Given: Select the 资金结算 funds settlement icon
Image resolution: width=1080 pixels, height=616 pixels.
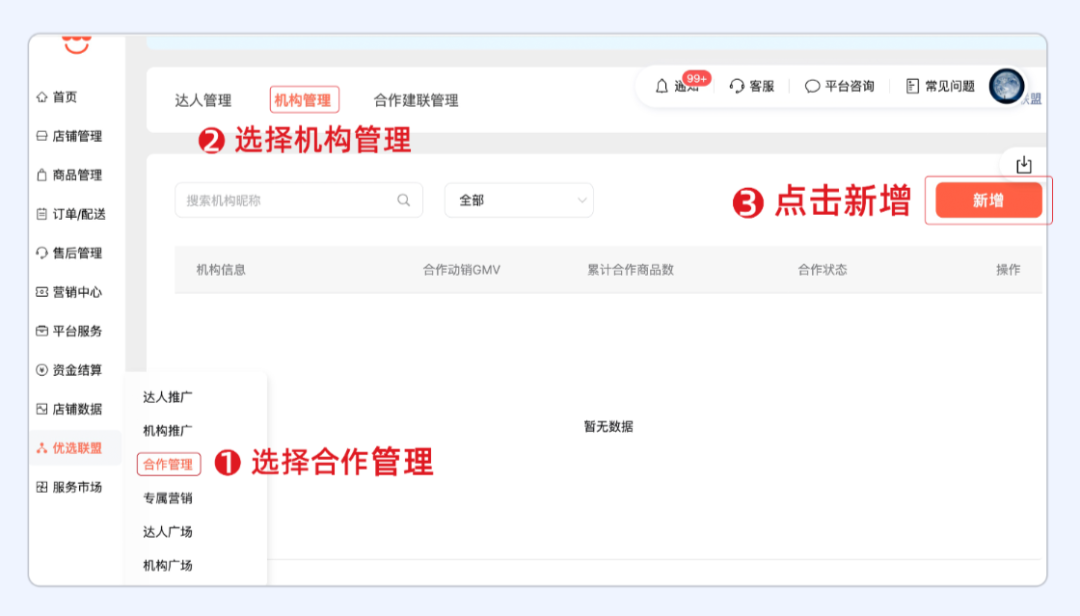Looking at the screenshot, I should 40,370.
